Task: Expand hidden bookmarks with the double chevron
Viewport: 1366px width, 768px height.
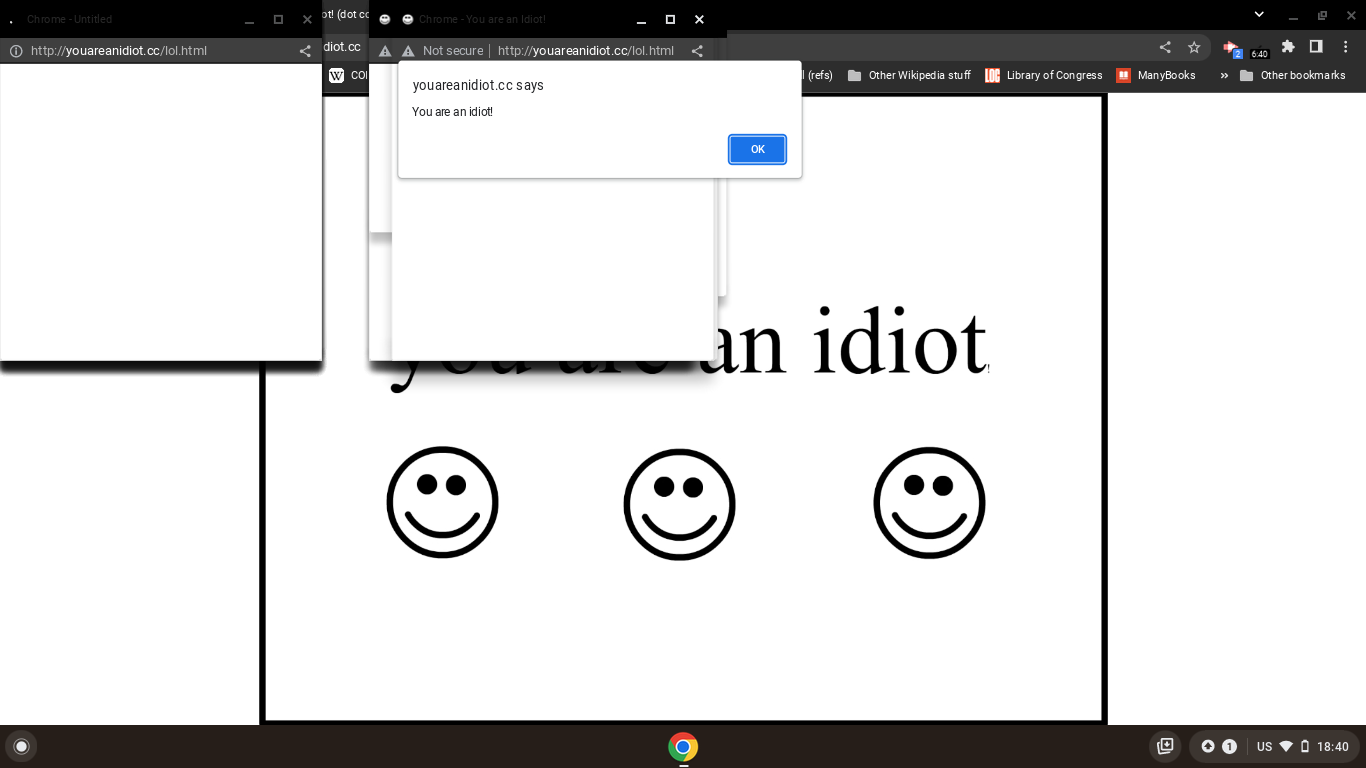Action: (1224, 75)
